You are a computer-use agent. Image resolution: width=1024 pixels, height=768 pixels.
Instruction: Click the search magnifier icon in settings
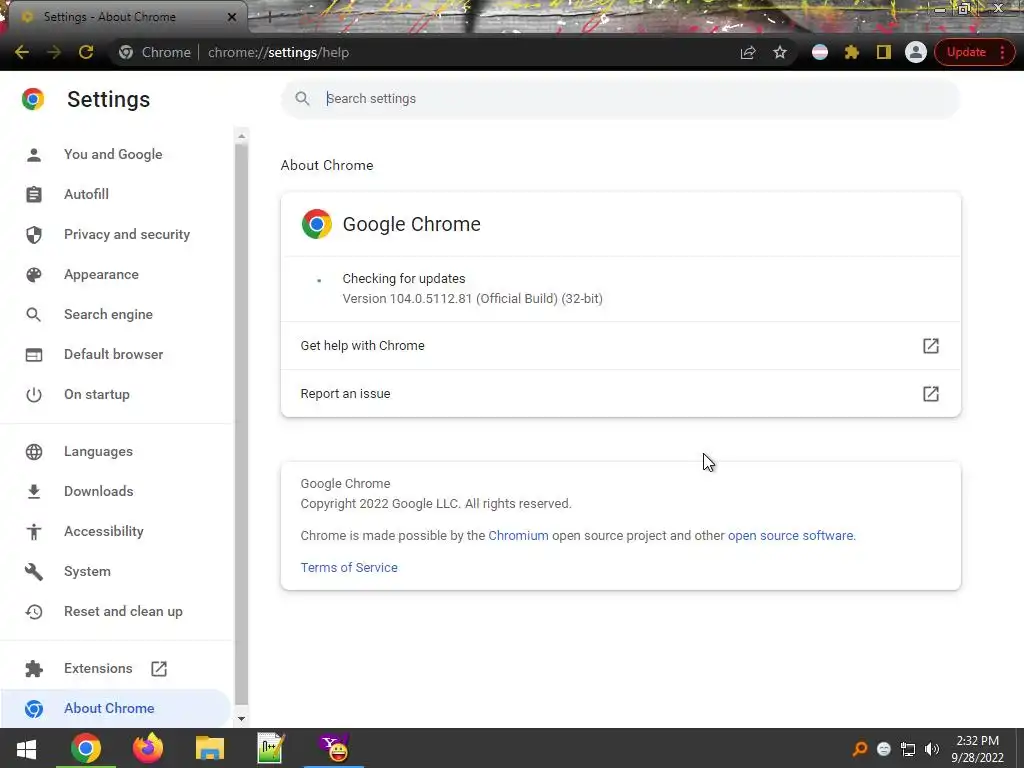(x=302, y=99)
